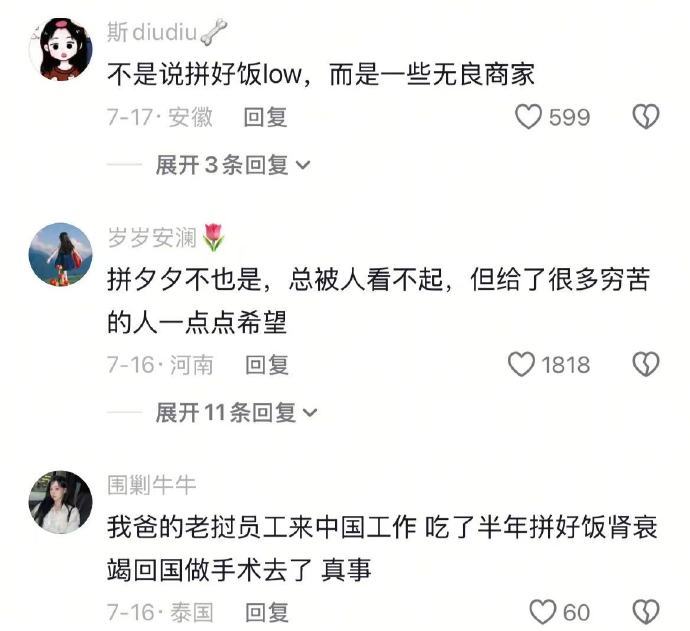The image size is (690, 631).
Task: Like the 岁岁安澜 comment with 1818 likes
Action: coord(521,364)
